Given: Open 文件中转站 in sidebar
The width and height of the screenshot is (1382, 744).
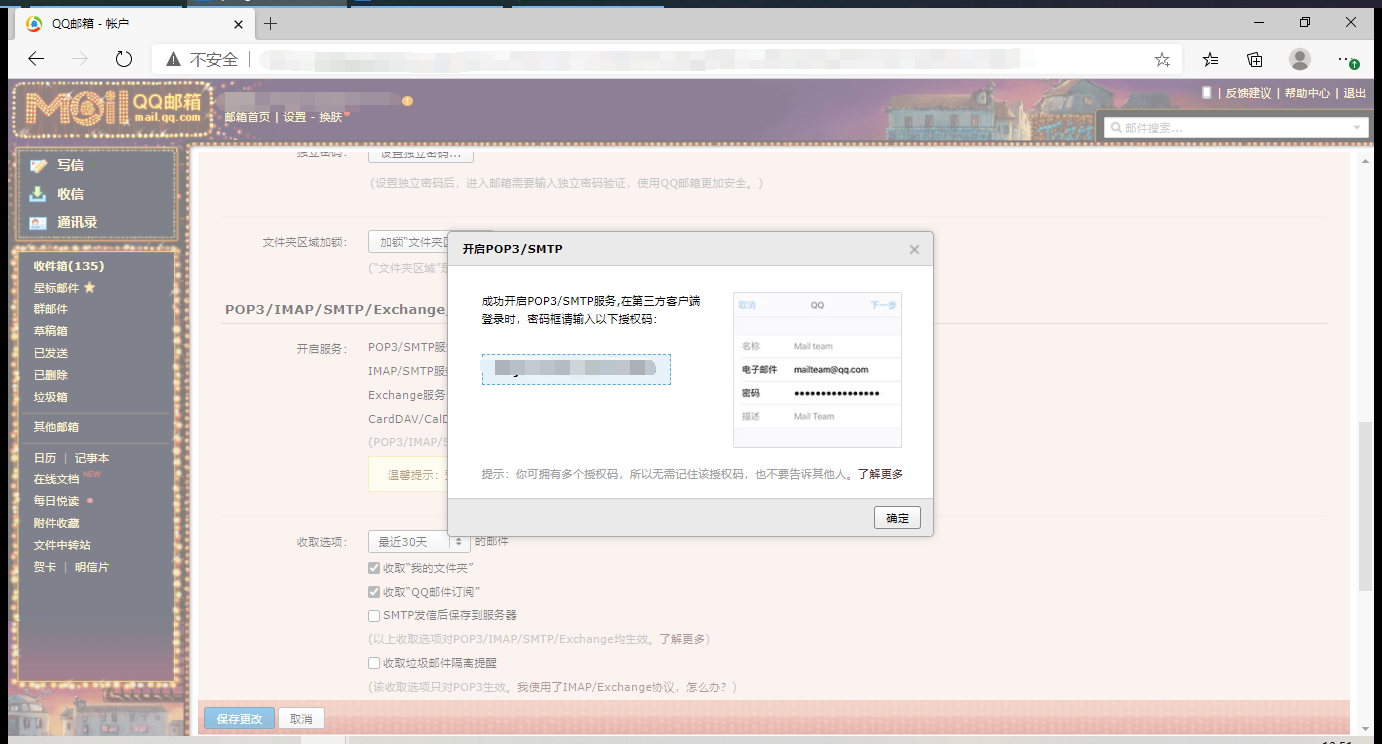Looking at the screenshot, I should [62, 545].
